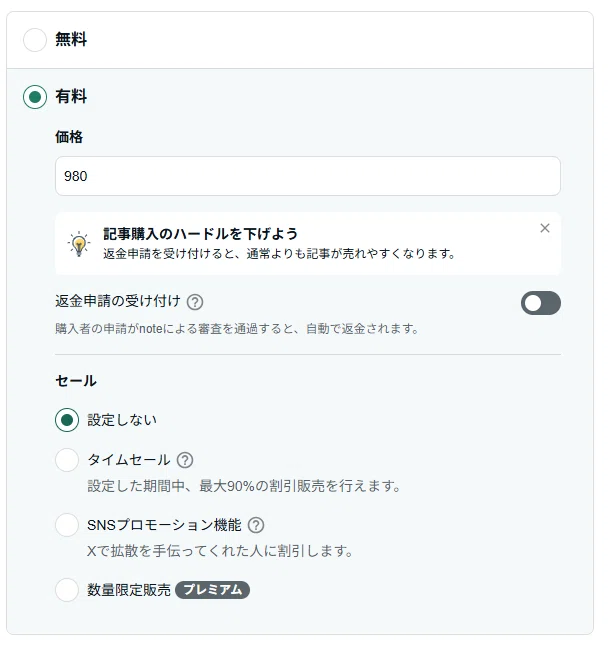
Task: Select the タイムセール radio button
Action: pos(67,460)
